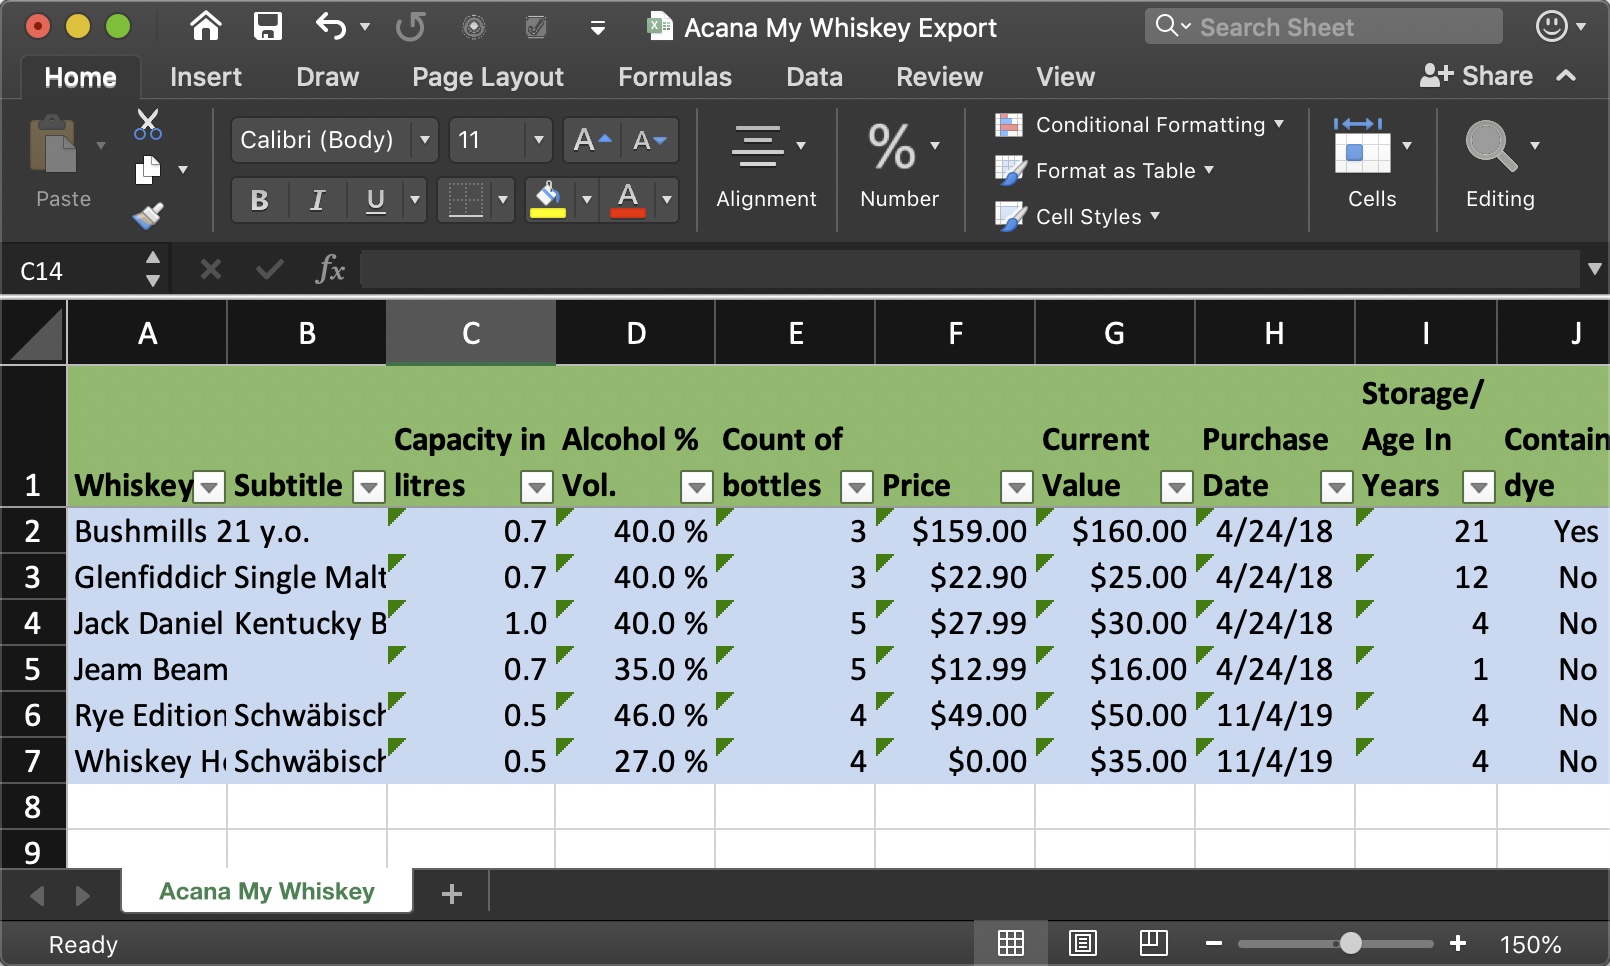1610x966 pixels.
Task: Click the Home icon in title bar
Action: (x=206, y=26)
